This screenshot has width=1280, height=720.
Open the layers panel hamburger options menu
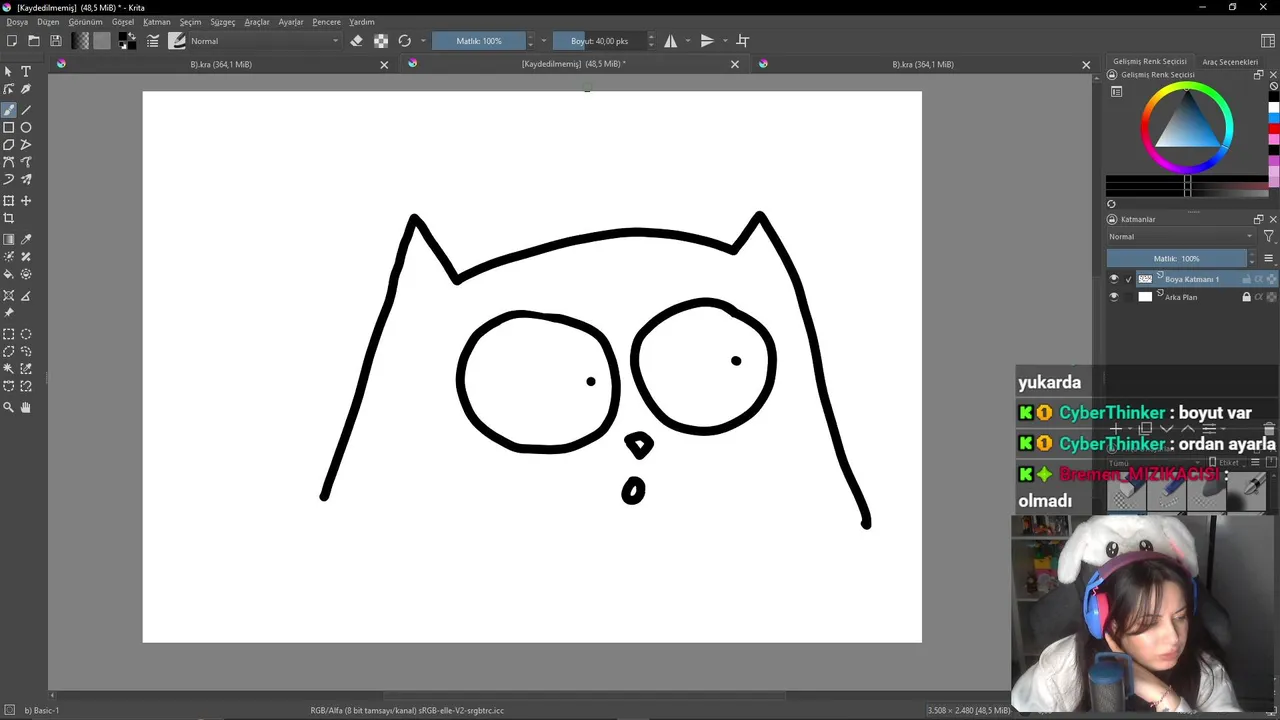[x=1268, y=258]
